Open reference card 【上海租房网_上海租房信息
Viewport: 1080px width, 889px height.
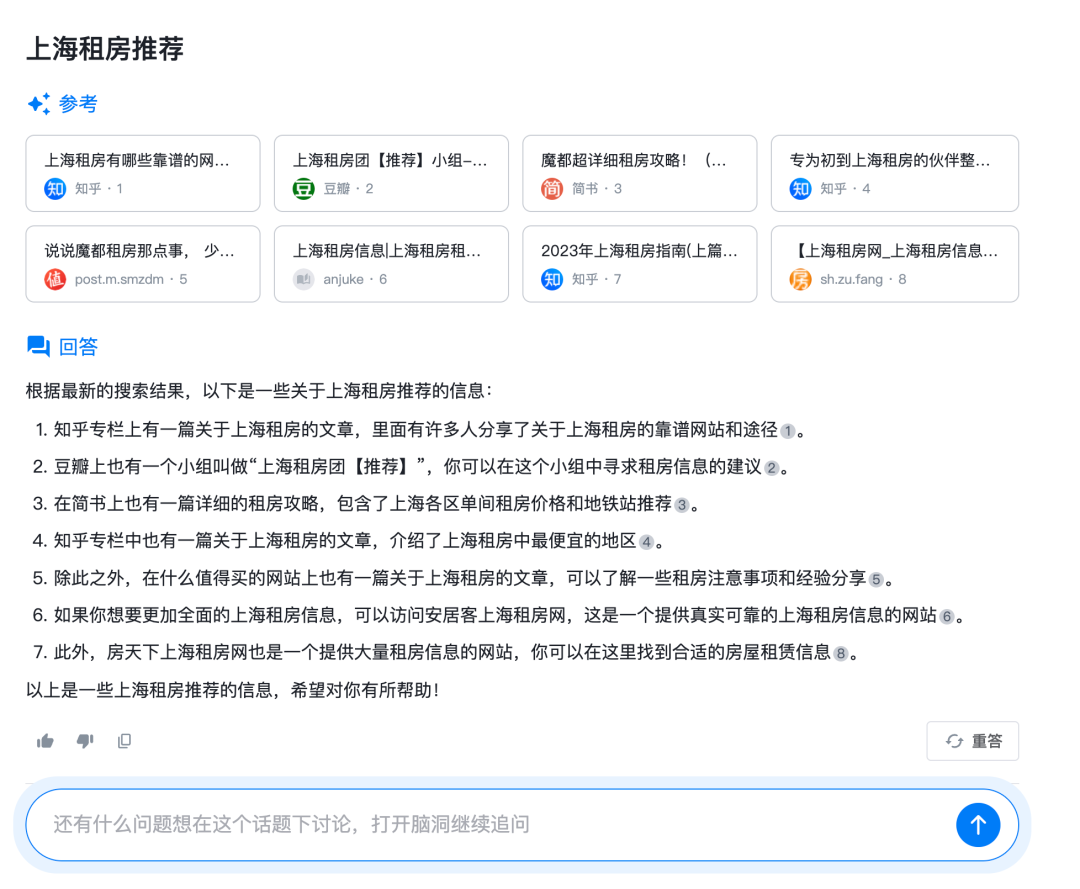pos(895,264)
